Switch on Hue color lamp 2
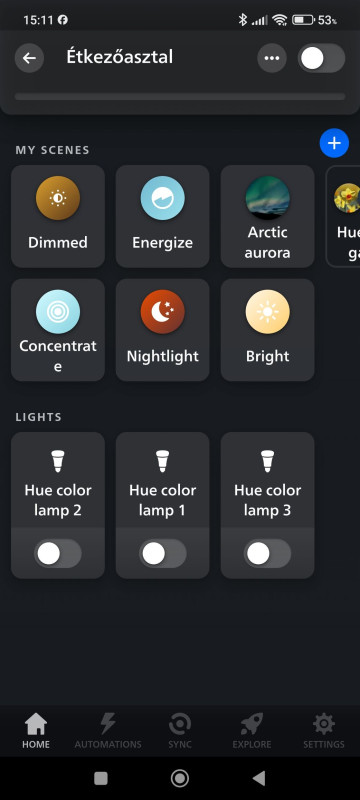360x800 pixels. [58, 554]
